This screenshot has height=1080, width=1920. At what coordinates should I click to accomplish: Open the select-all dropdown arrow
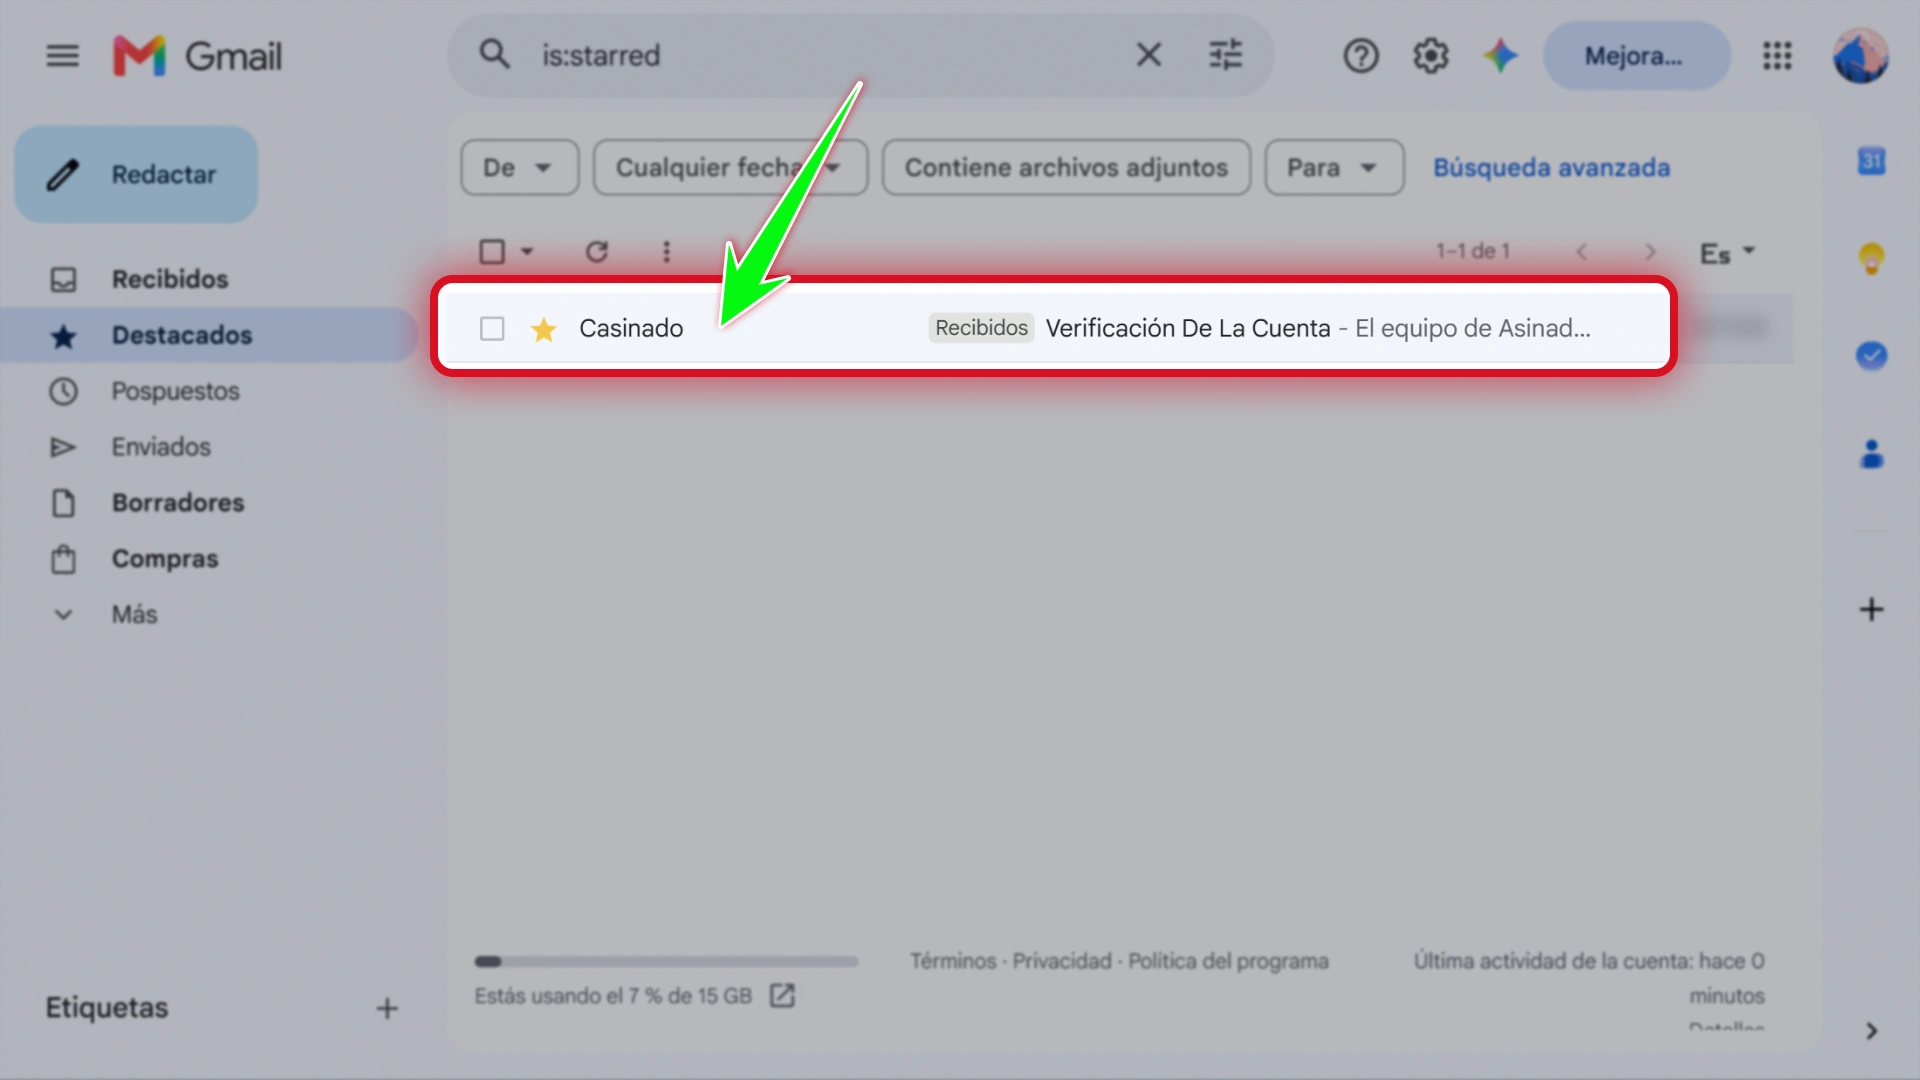click(527, 251)
